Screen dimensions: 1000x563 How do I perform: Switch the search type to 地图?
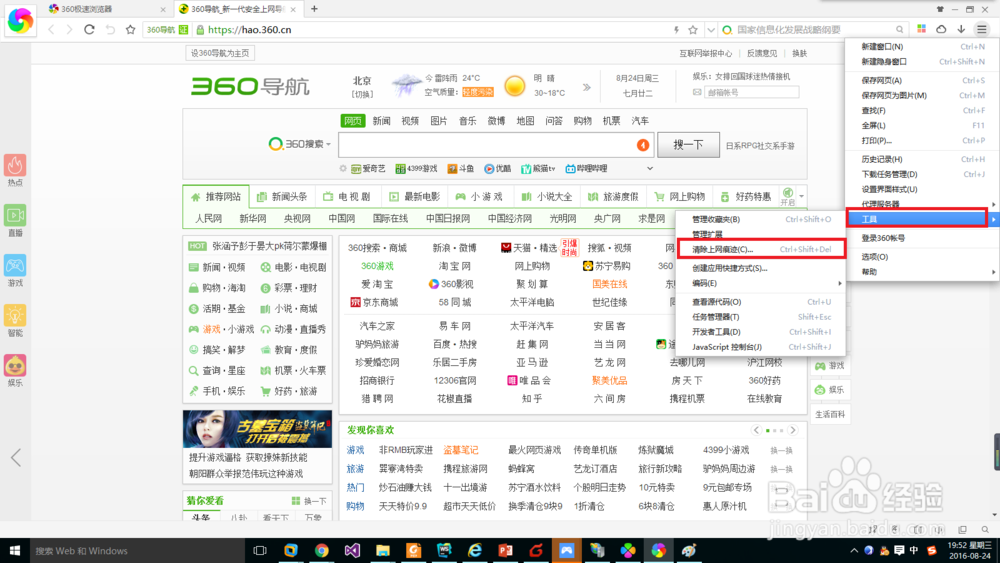(x=525, y=121)
